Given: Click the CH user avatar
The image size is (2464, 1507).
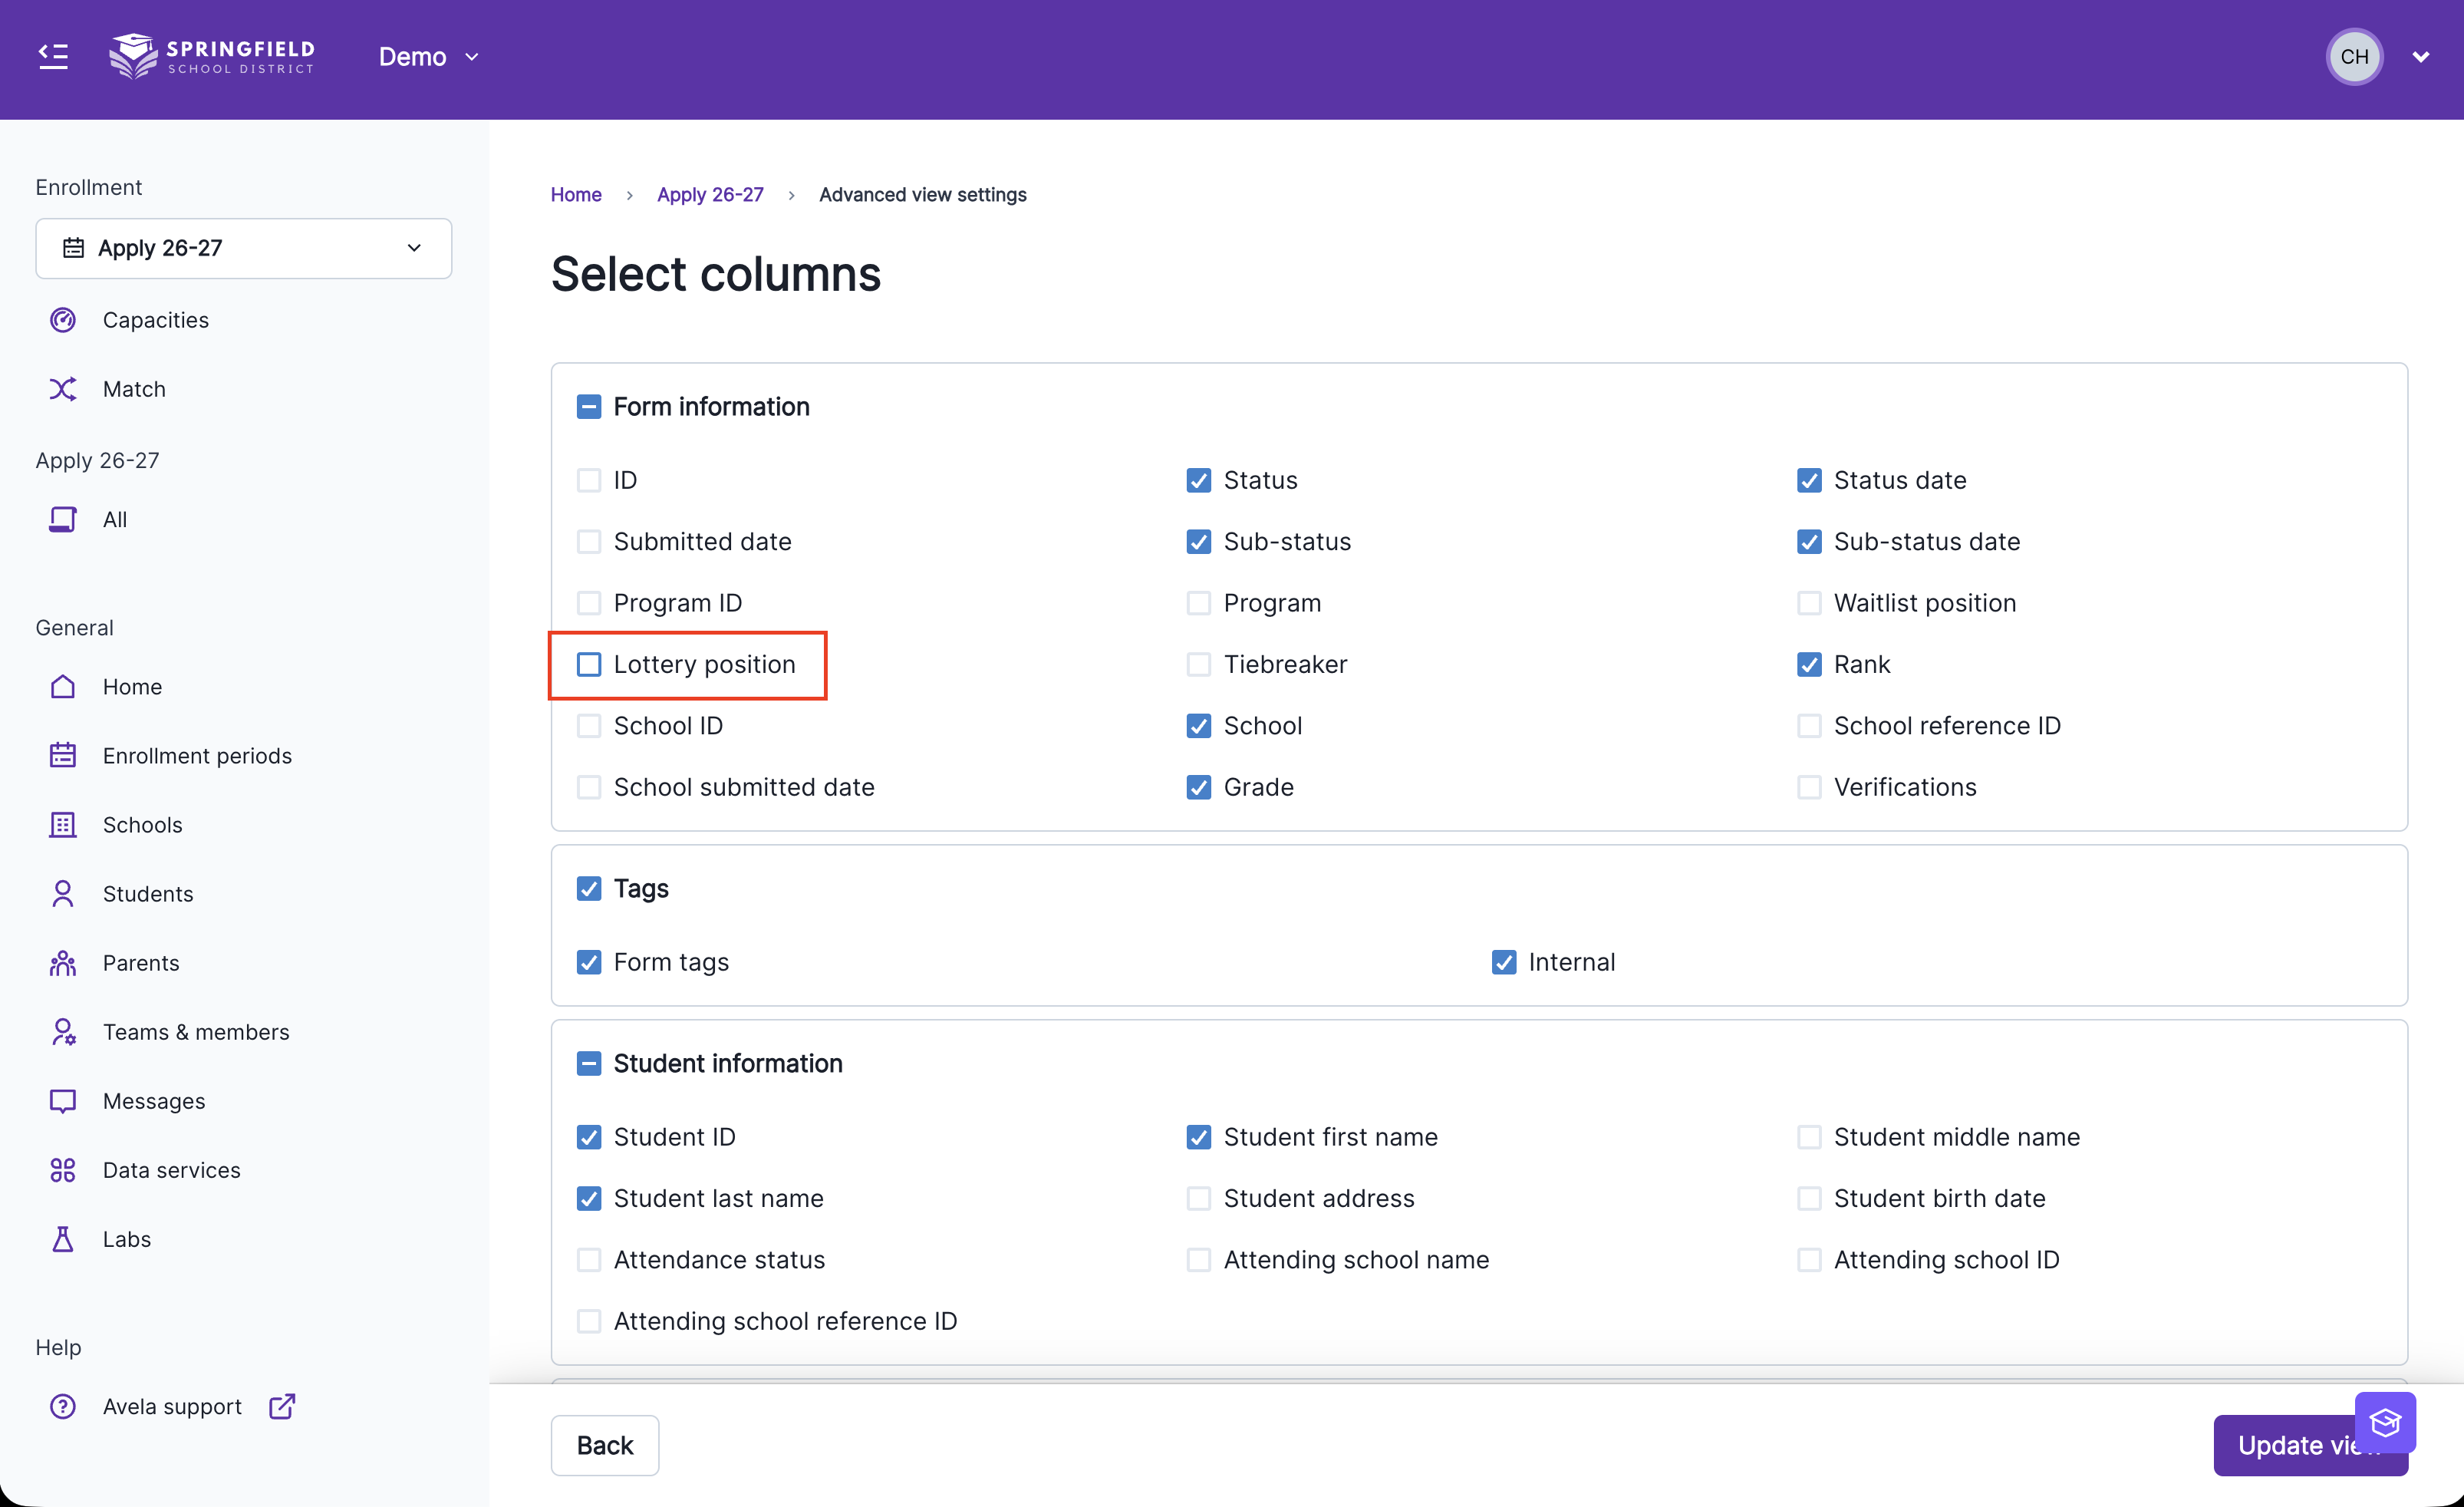Looking at the screenshot, I should click(2354, 57).
